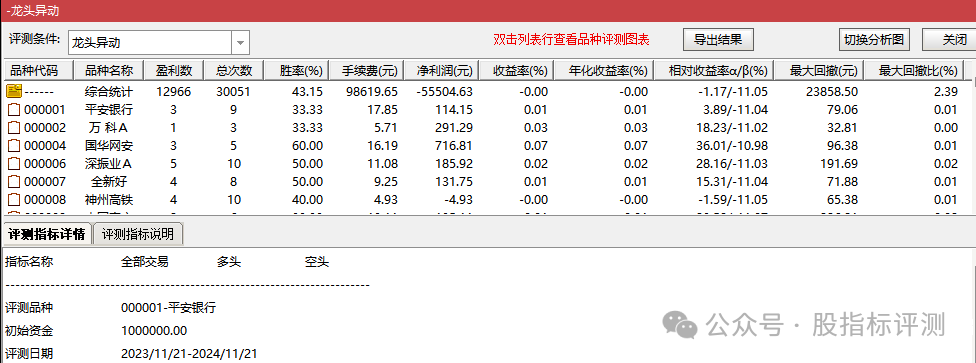Select the 神州高铁 row name

(x=109, y=200)
